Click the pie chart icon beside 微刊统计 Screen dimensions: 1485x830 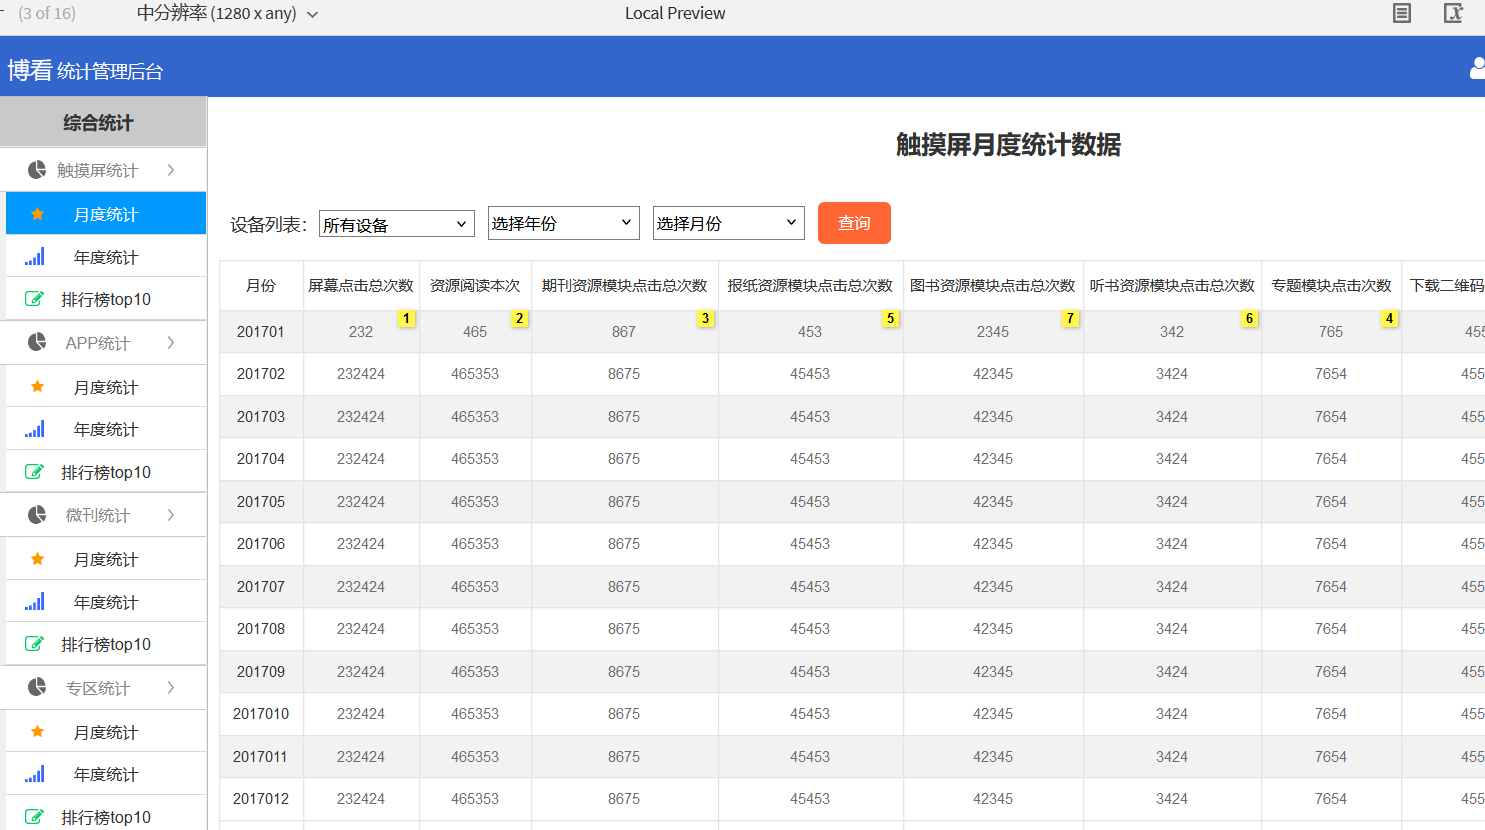pyautogui.click(x=37, y=515)
